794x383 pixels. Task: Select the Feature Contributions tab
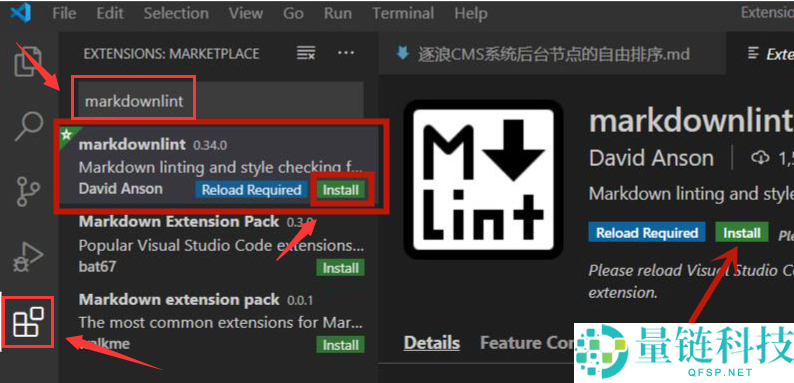click(527, 343)
